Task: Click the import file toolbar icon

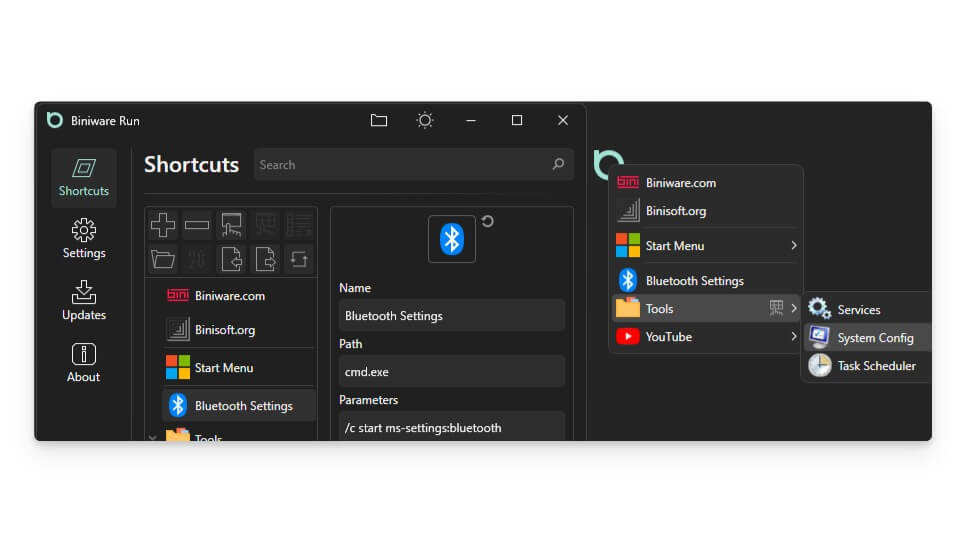Action: click(231, 259)
